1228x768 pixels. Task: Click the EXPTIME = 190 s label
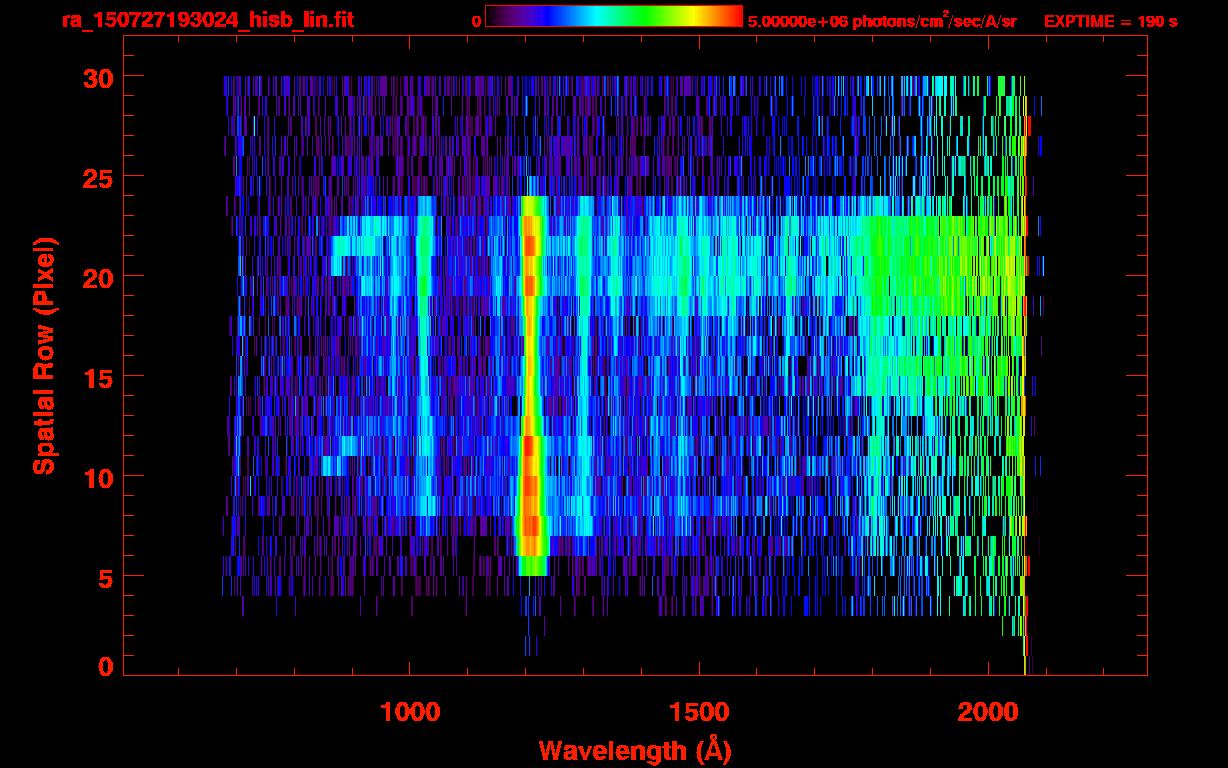(1110, 21)
